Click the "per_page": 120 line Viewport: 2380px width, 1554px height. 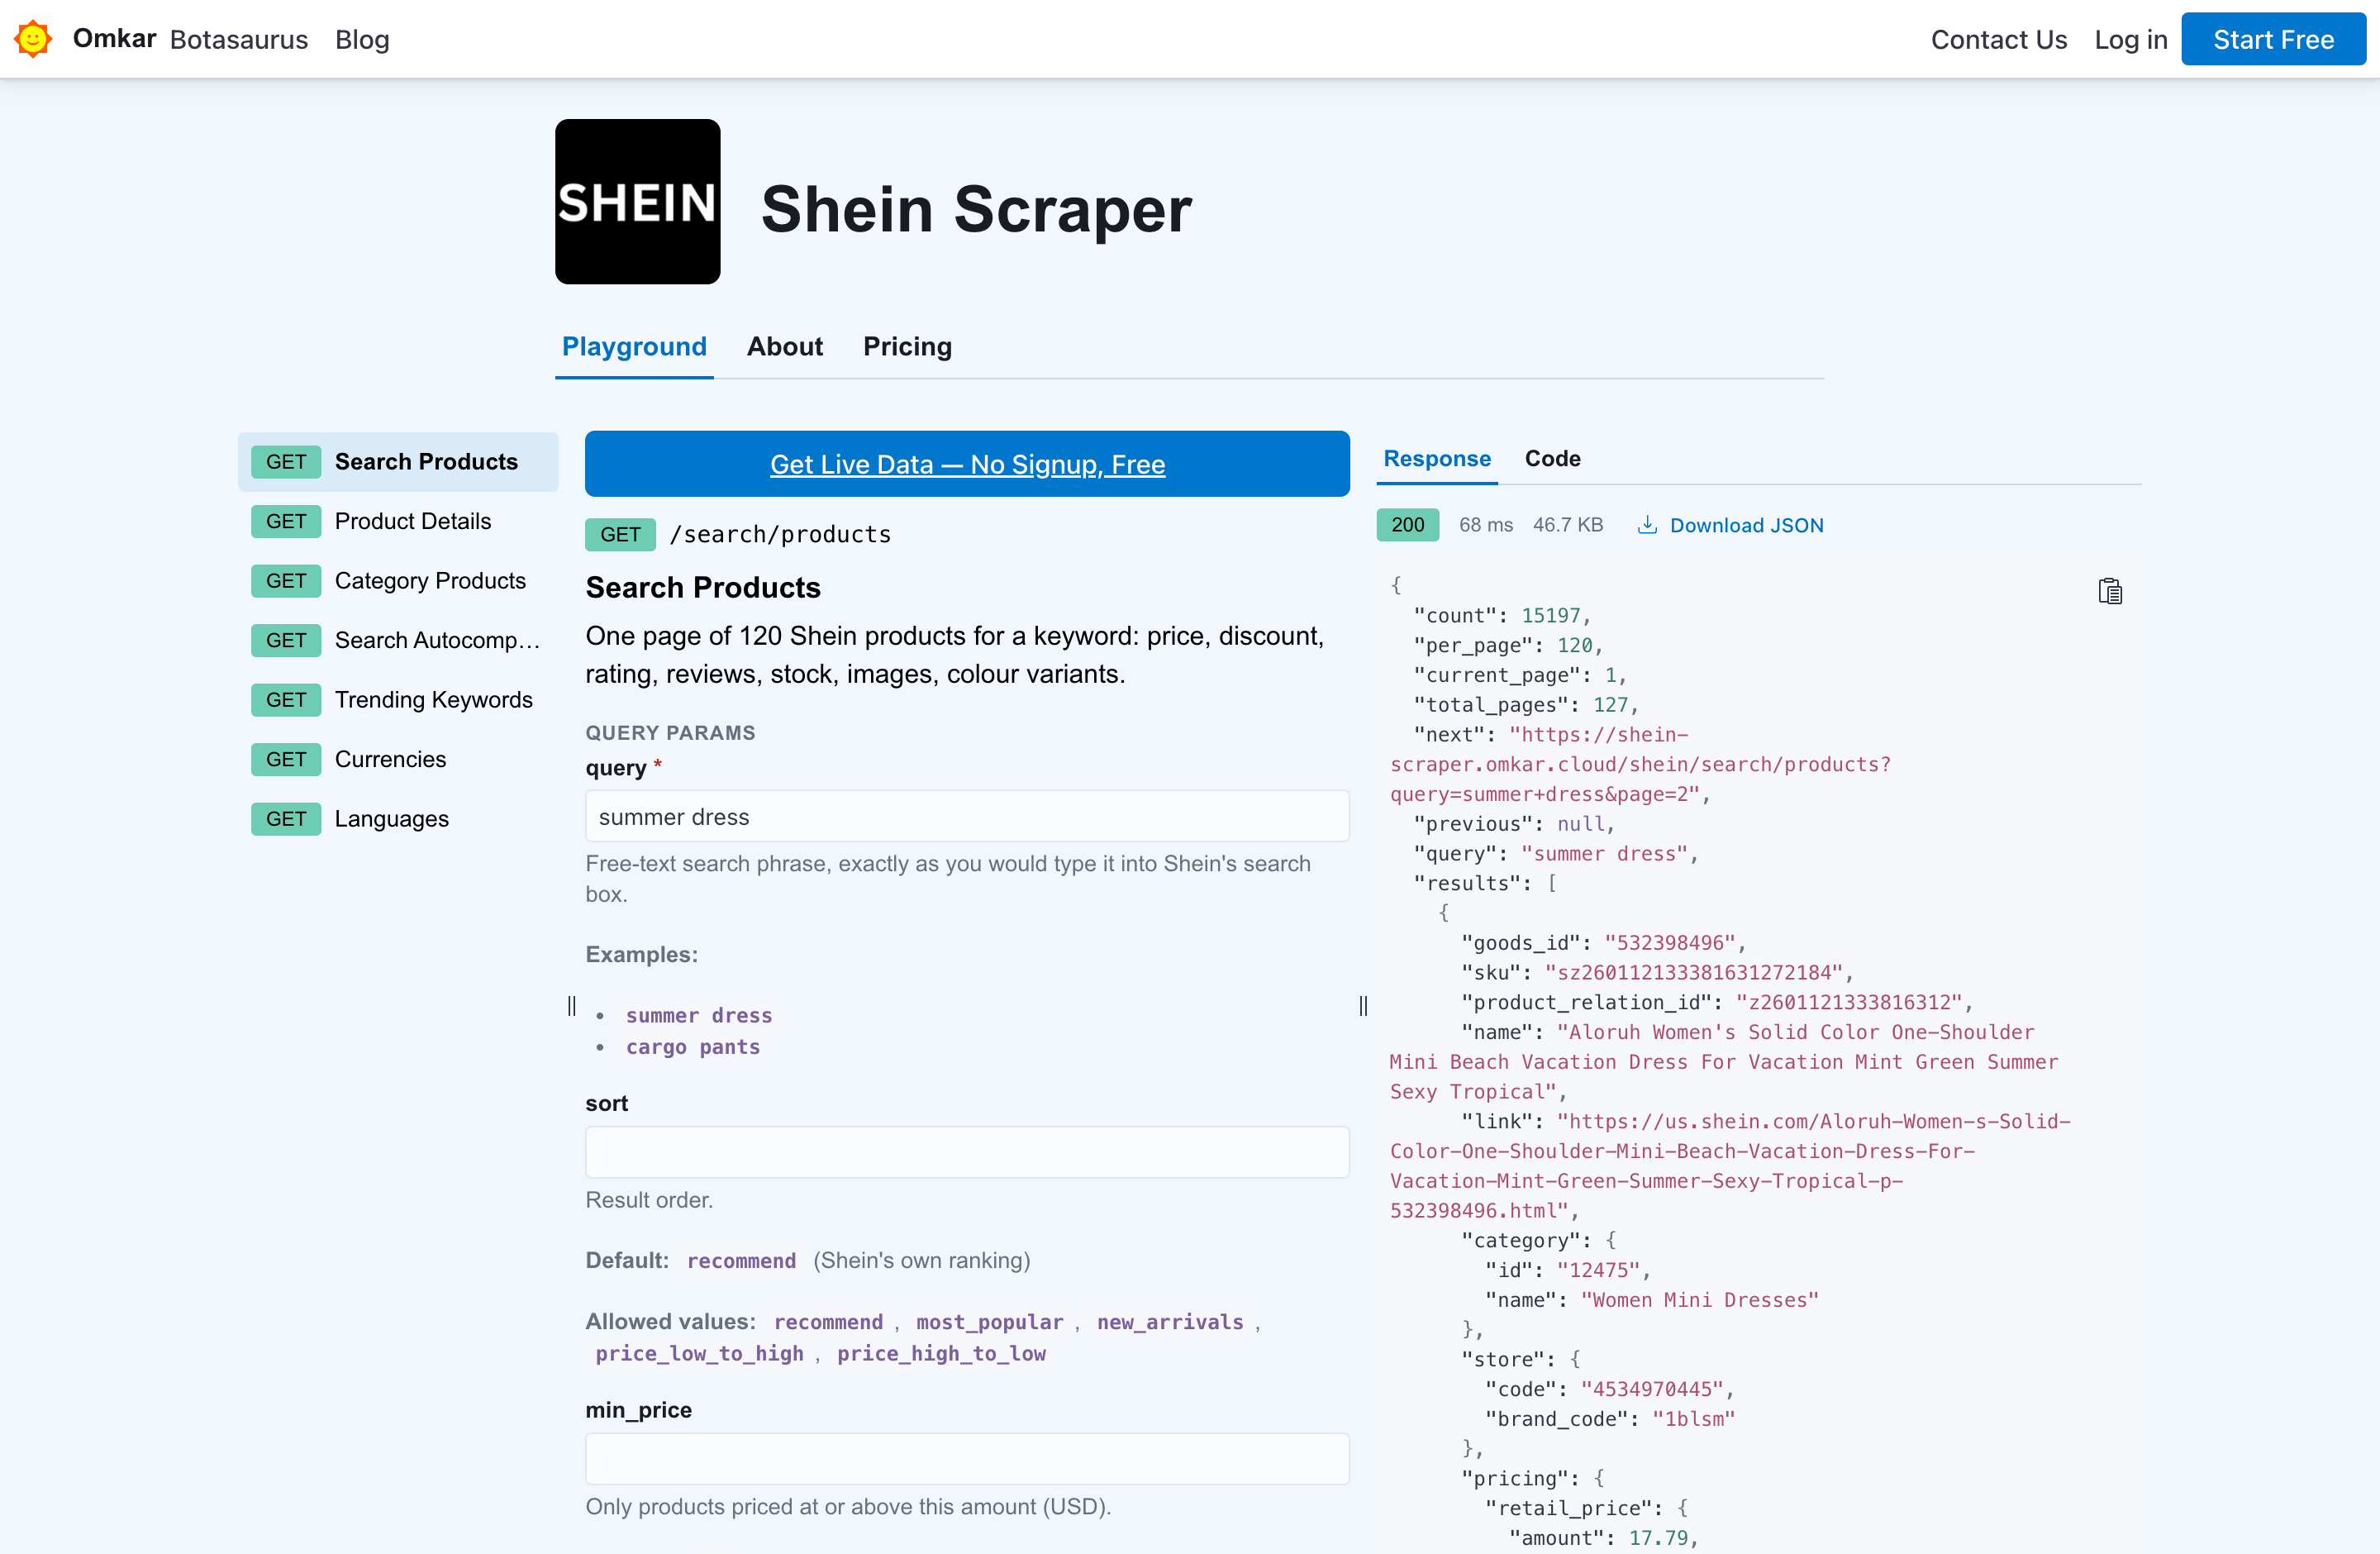[x=1507, y=646]
